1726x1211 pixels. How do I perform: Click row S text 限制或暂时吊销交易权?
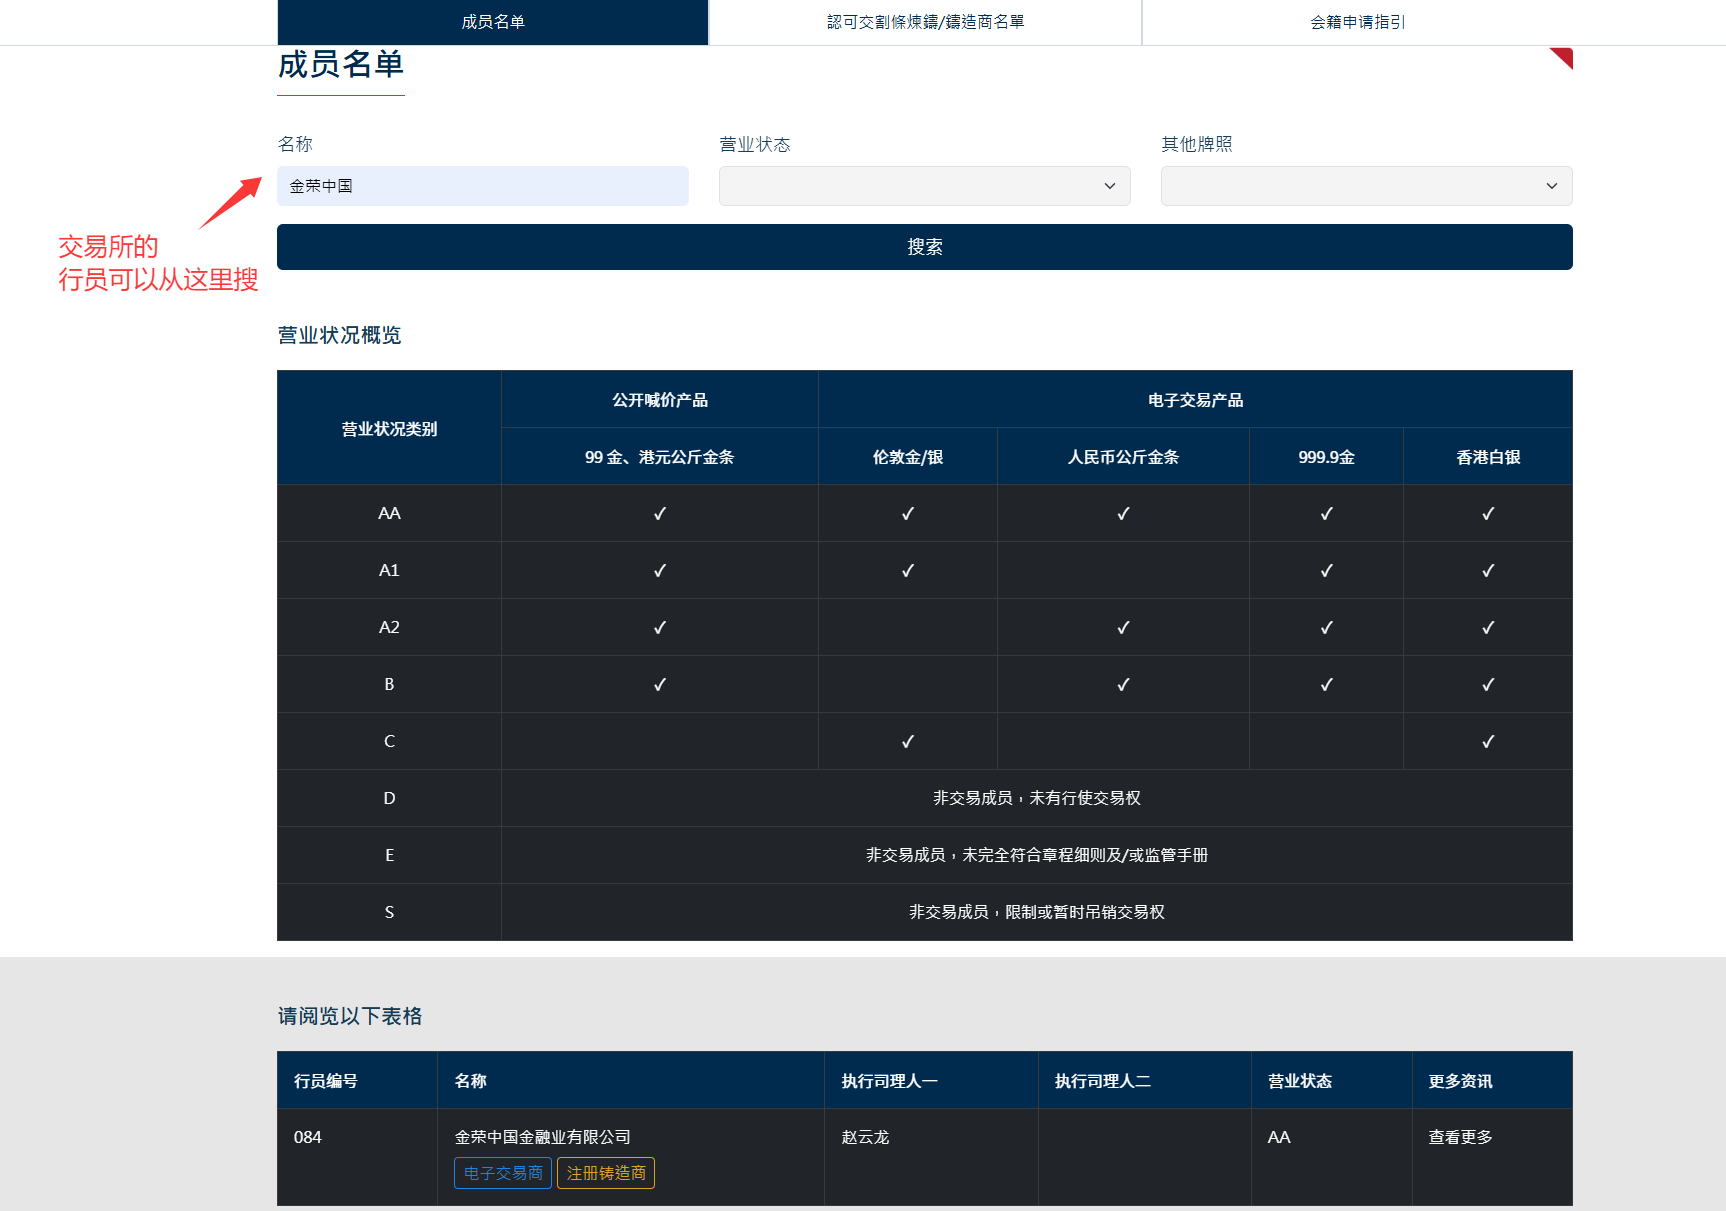(1085, 912)
